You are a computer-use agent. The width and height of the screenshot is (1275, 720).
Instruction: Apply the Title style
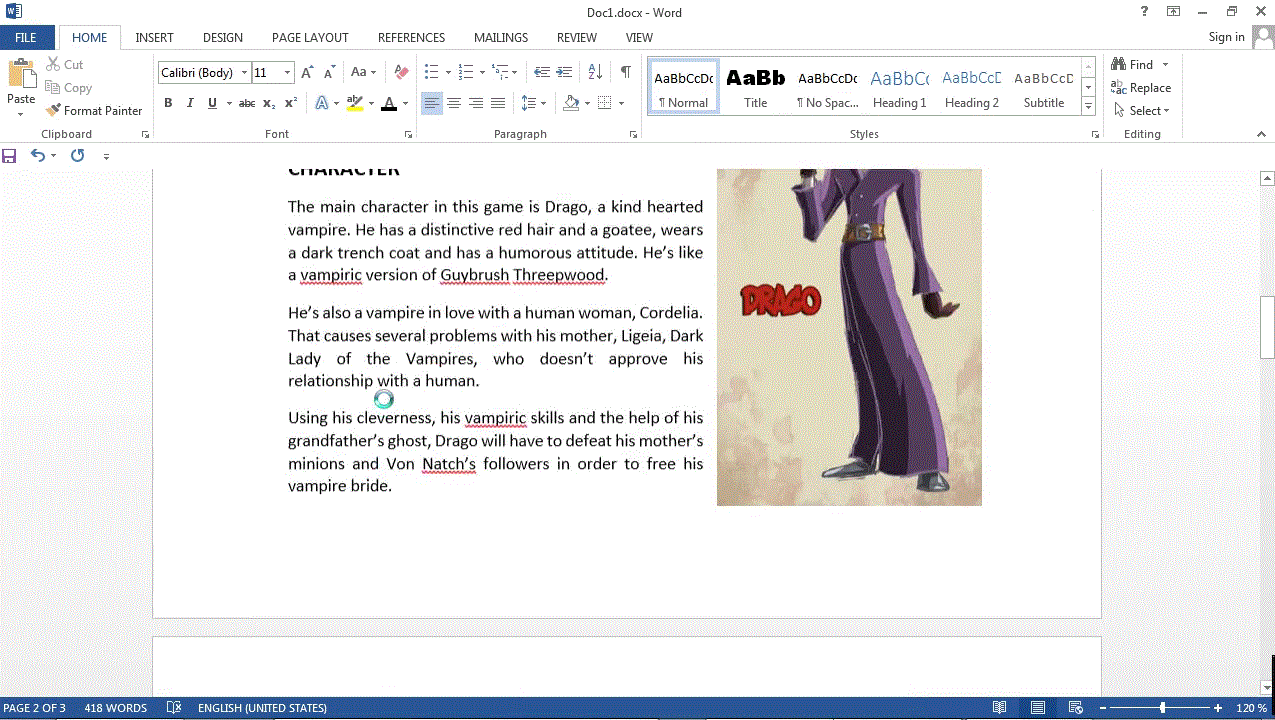756,87
